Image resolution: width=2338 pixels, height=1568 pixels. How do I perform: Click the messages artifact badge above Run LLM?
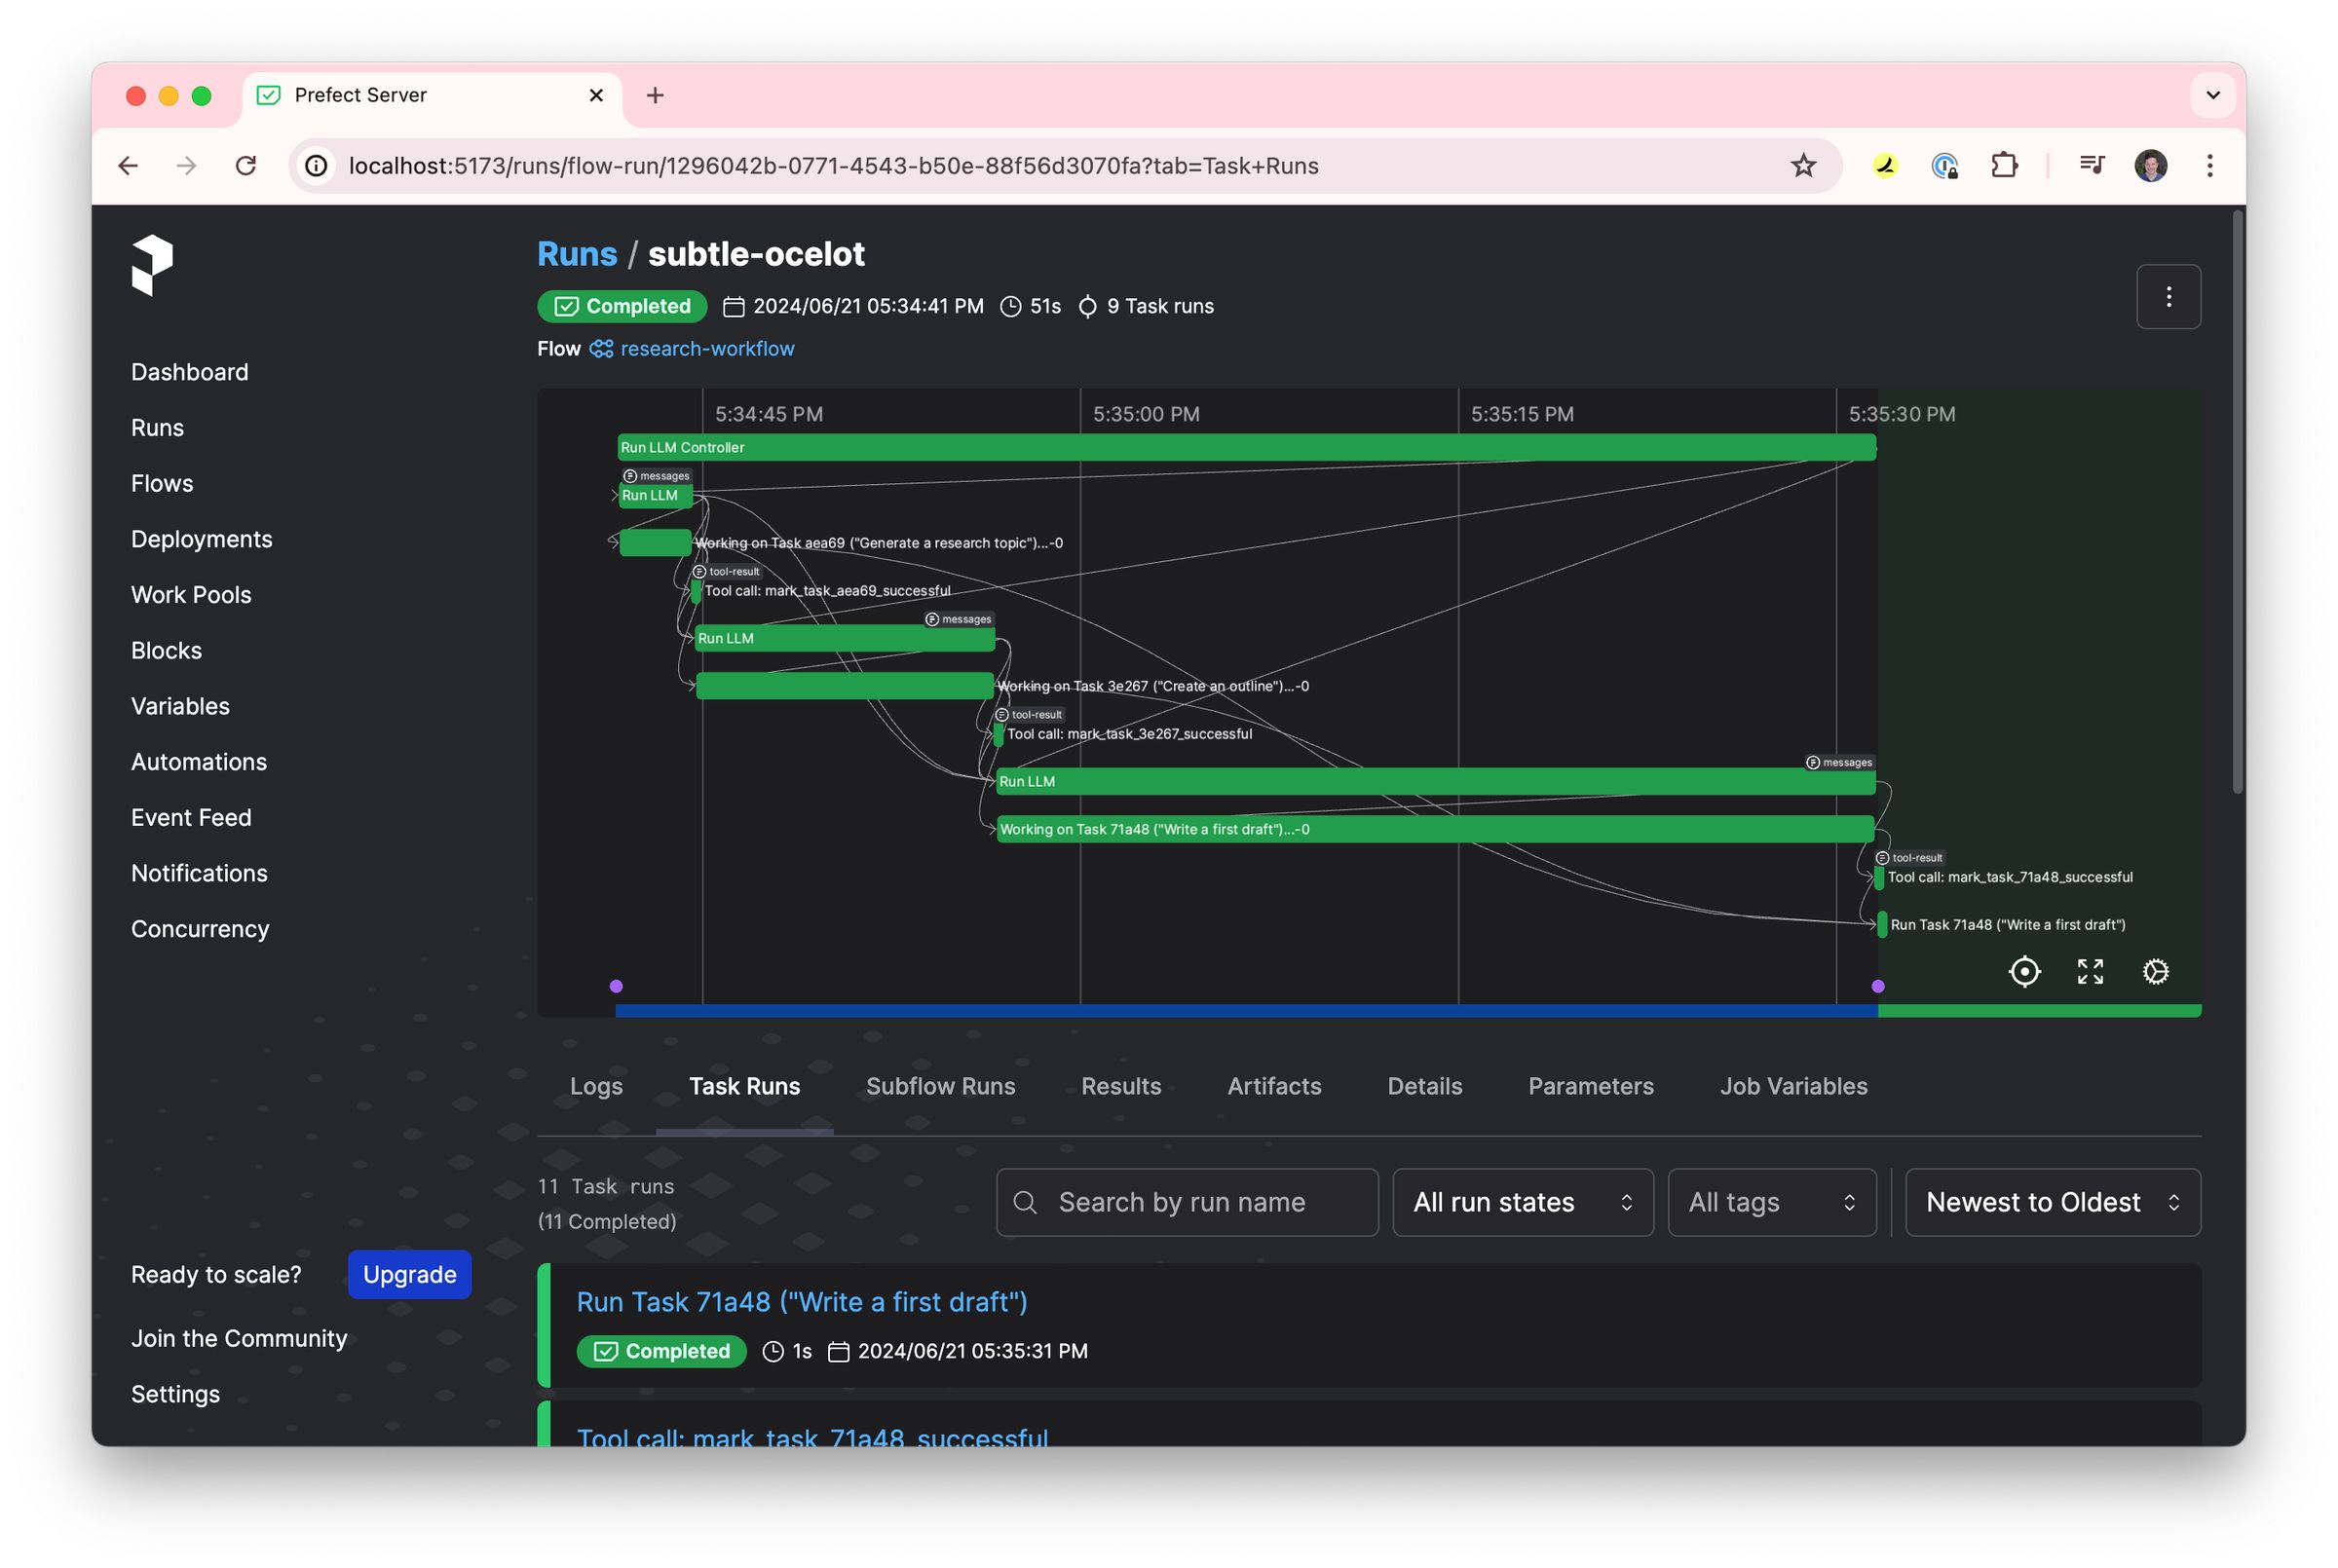pyautogui.click(x=655, y=476)
